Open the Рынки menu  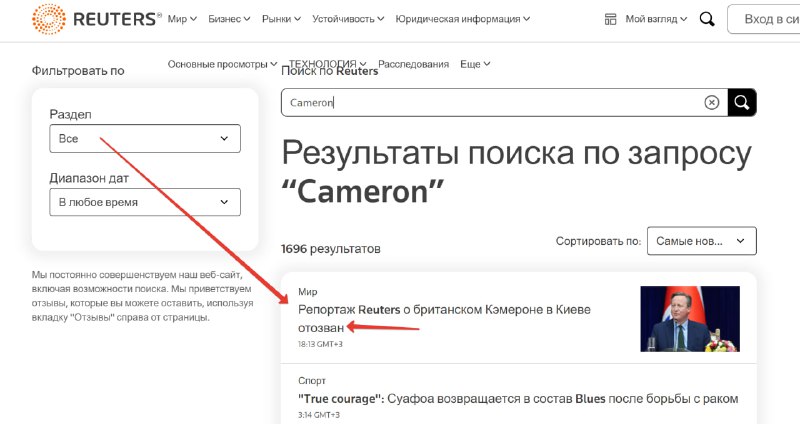click(x=281, y=19)
